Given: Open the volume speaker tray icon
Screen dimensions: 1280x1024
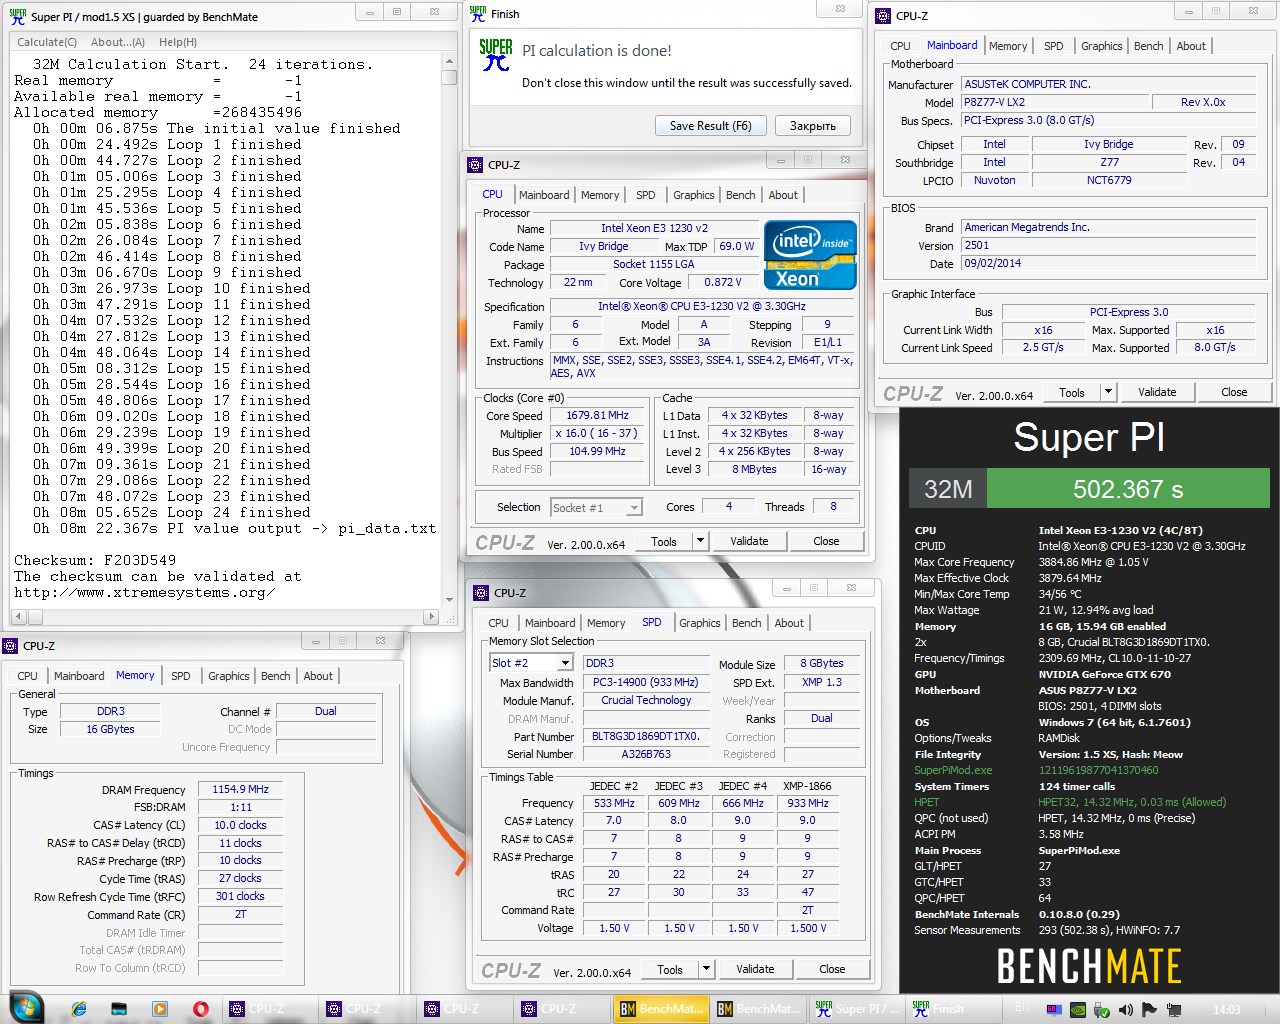Looking at the screenshot, I should (x=1125, y=1010).
